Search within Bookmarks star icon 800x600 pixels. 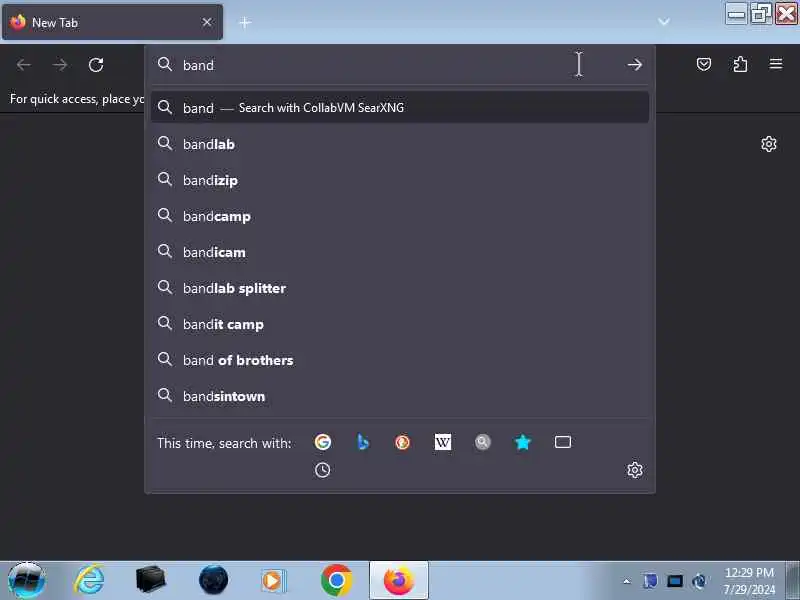coord(522,442)
